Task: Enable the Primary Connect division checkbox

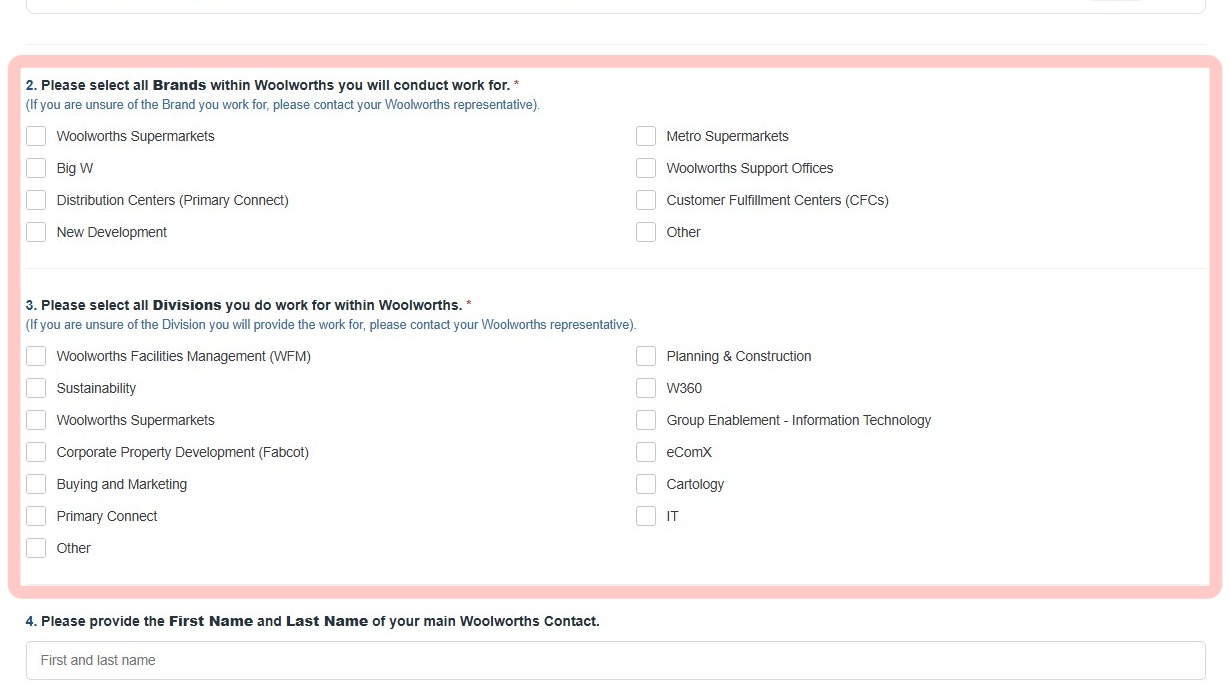Action: tap(36, 516)
